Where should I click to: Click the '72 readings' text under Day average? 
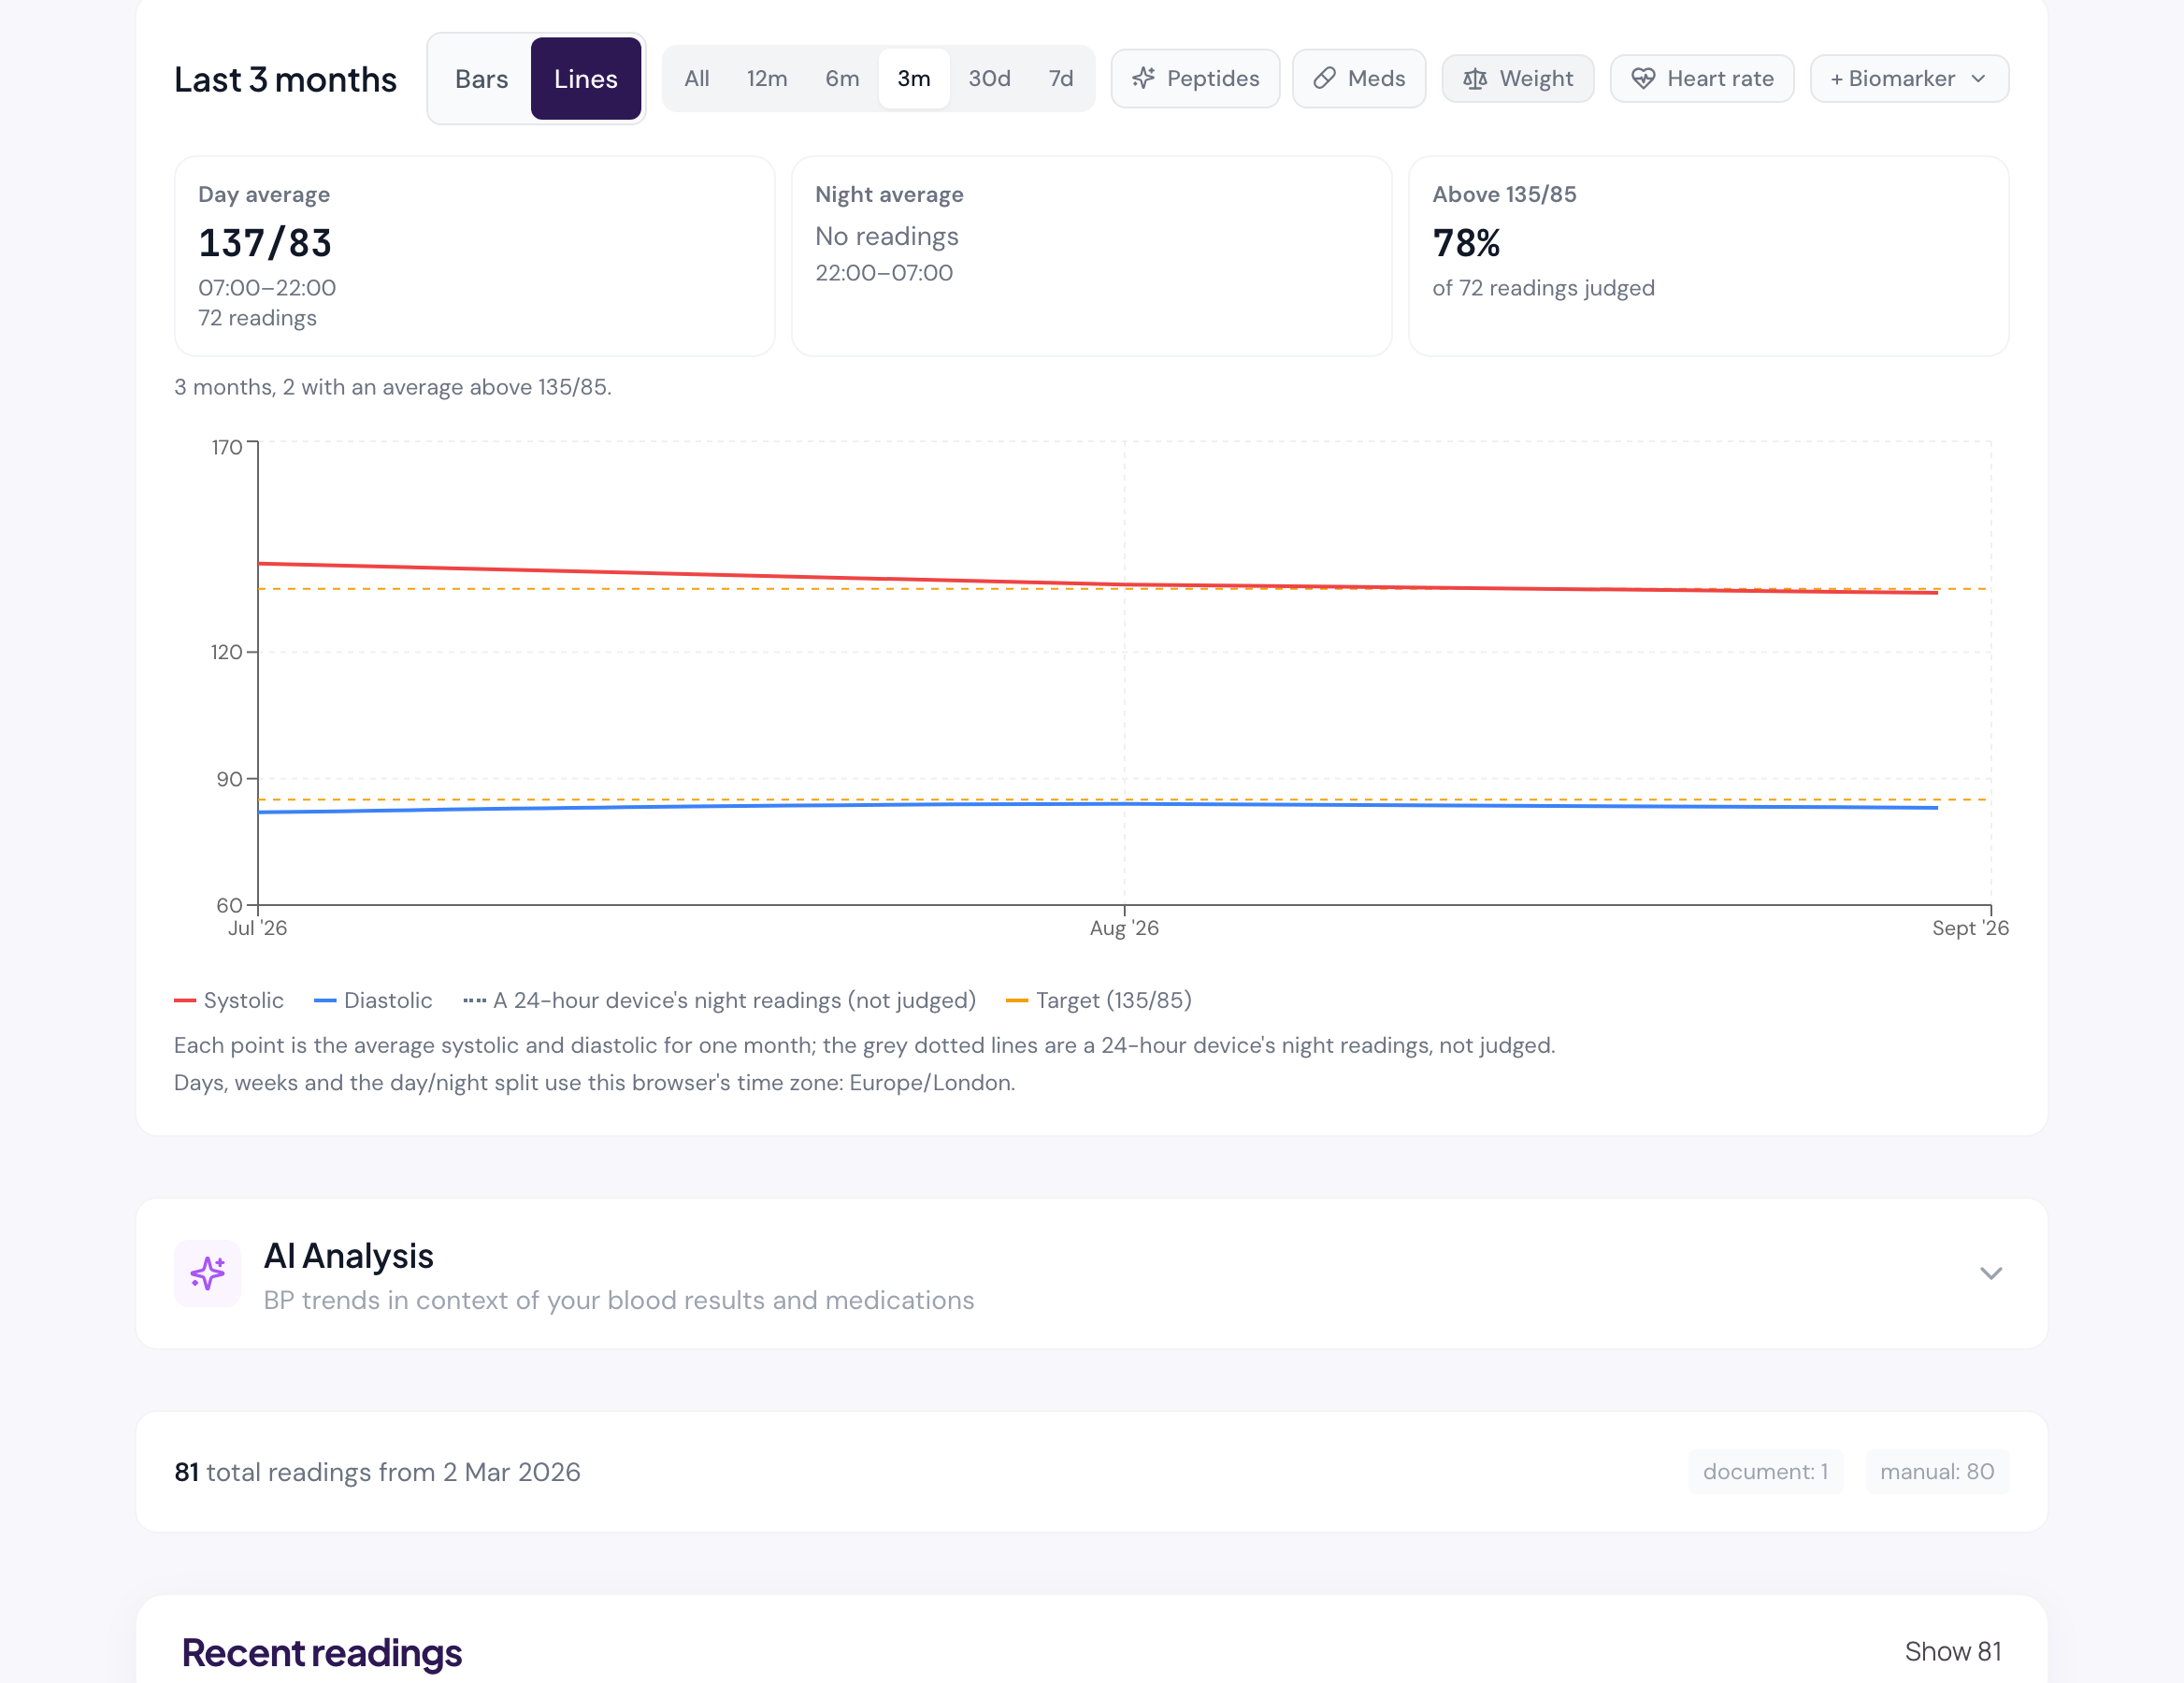tap(257, 318)
